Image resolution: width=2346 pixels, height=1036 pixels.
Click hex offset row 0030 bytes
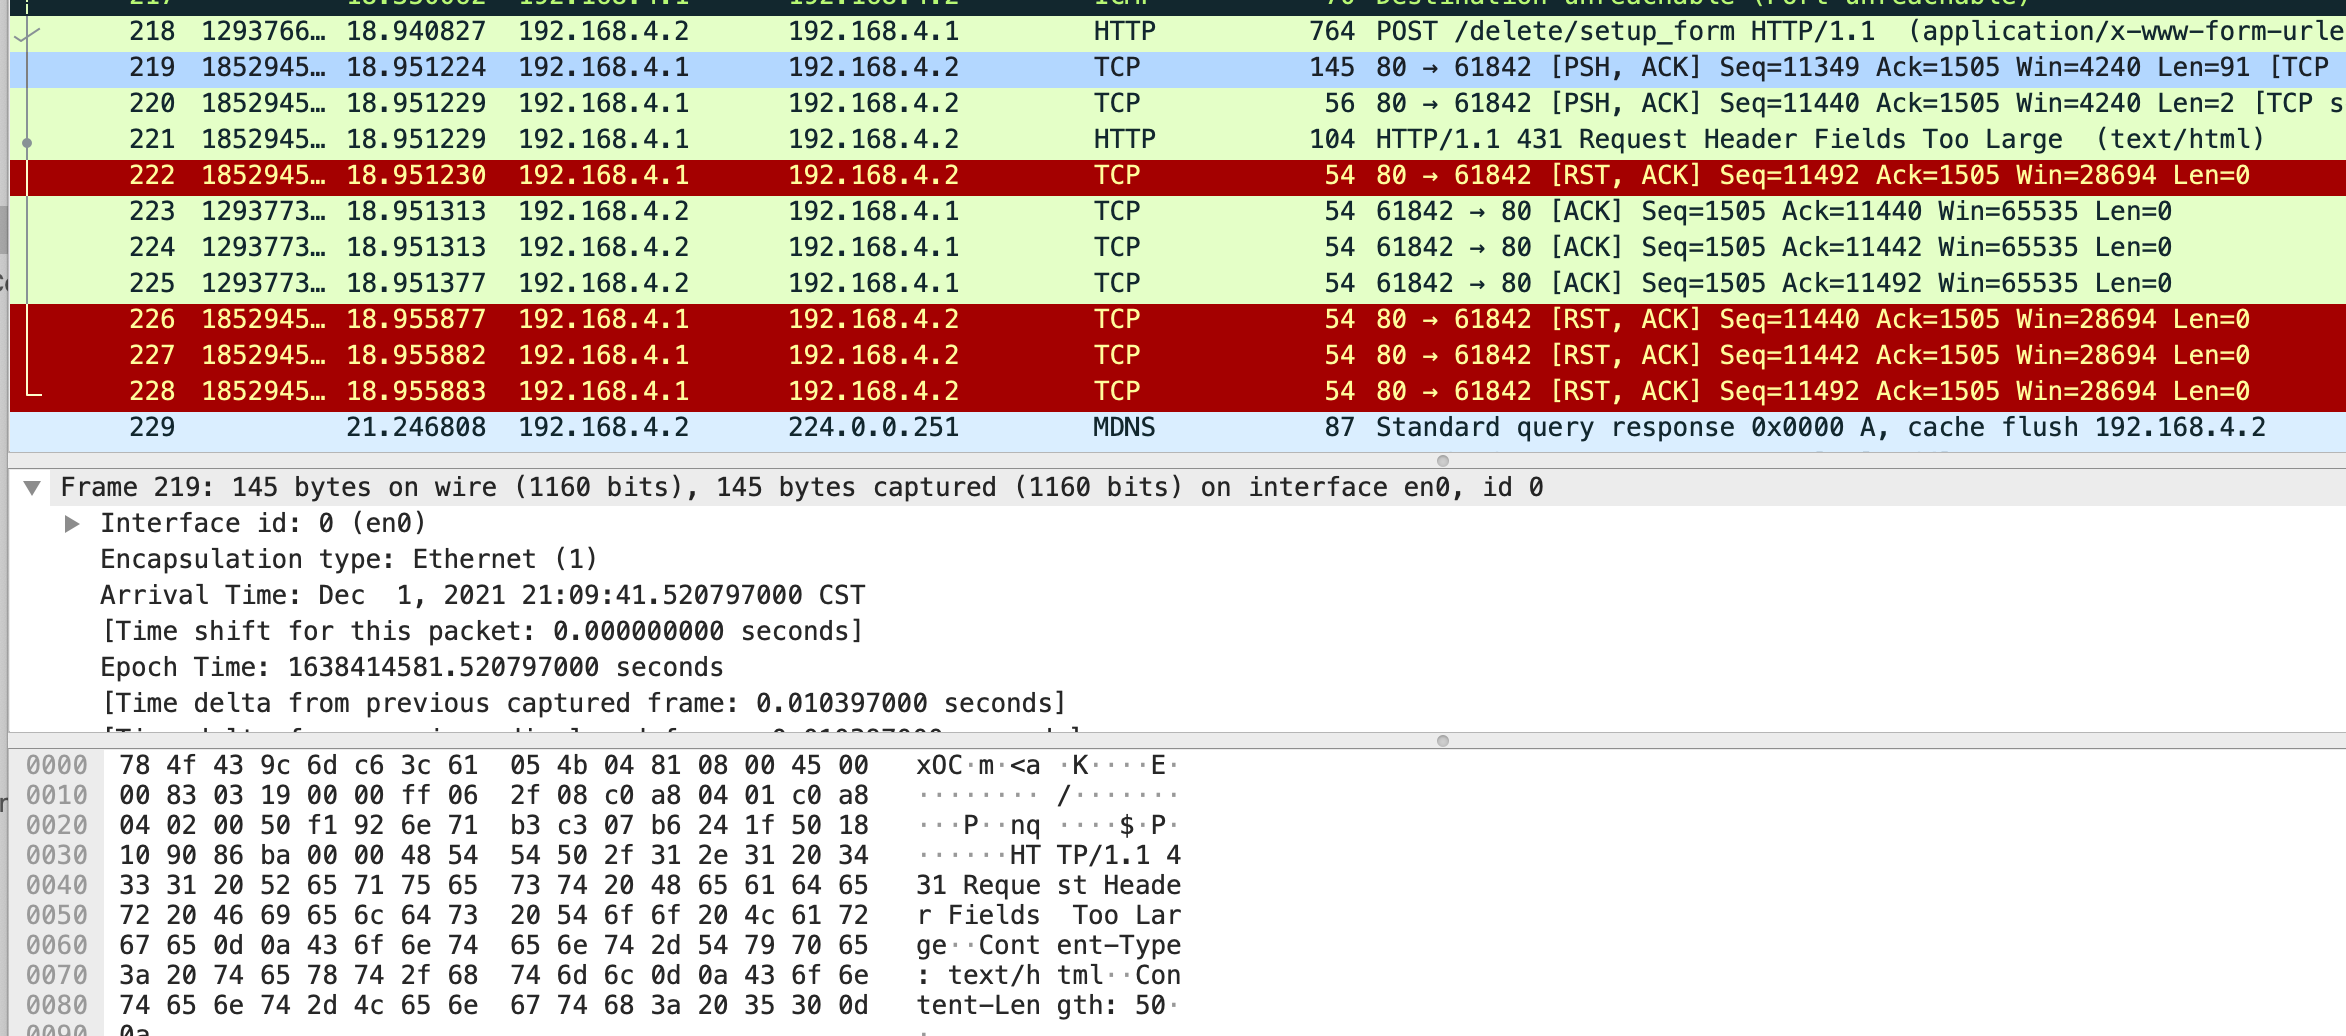(x=493, y=856)
